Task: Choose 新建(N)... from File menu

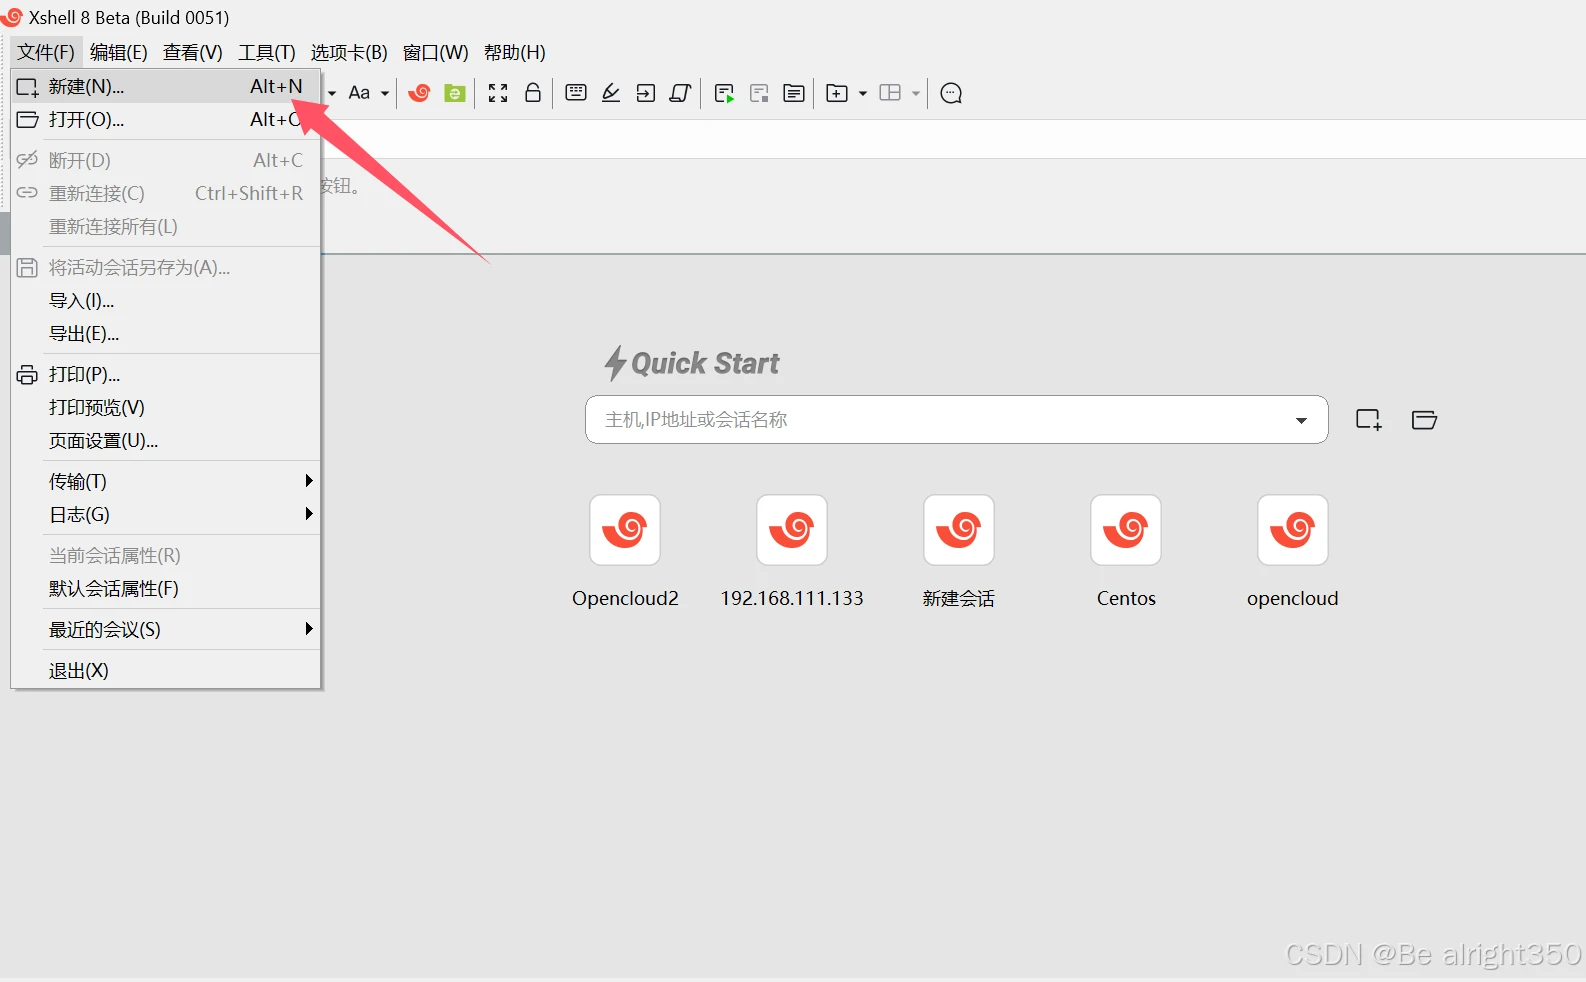Action: point(166,87)
